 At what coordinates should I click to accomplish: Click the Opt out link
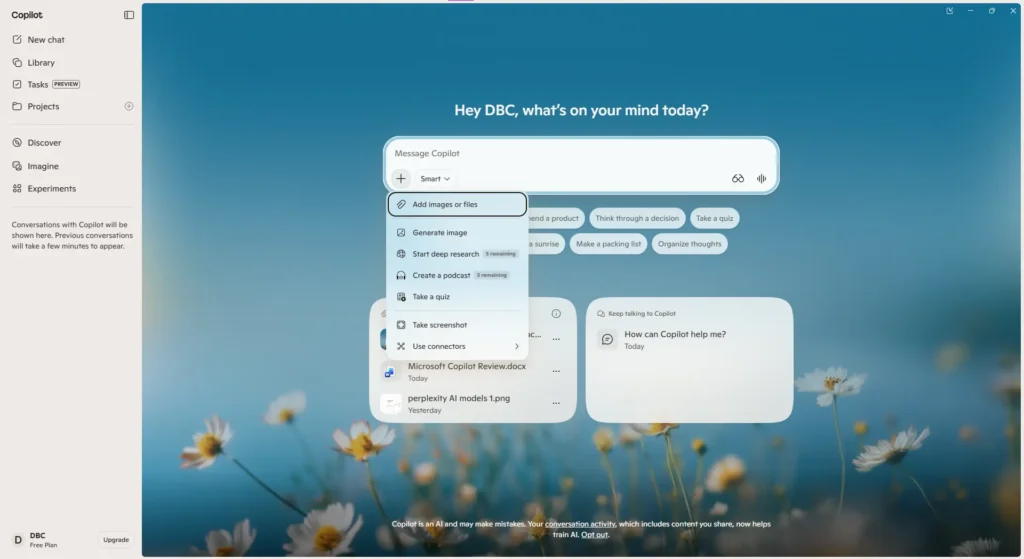click(x=594, y=535)
